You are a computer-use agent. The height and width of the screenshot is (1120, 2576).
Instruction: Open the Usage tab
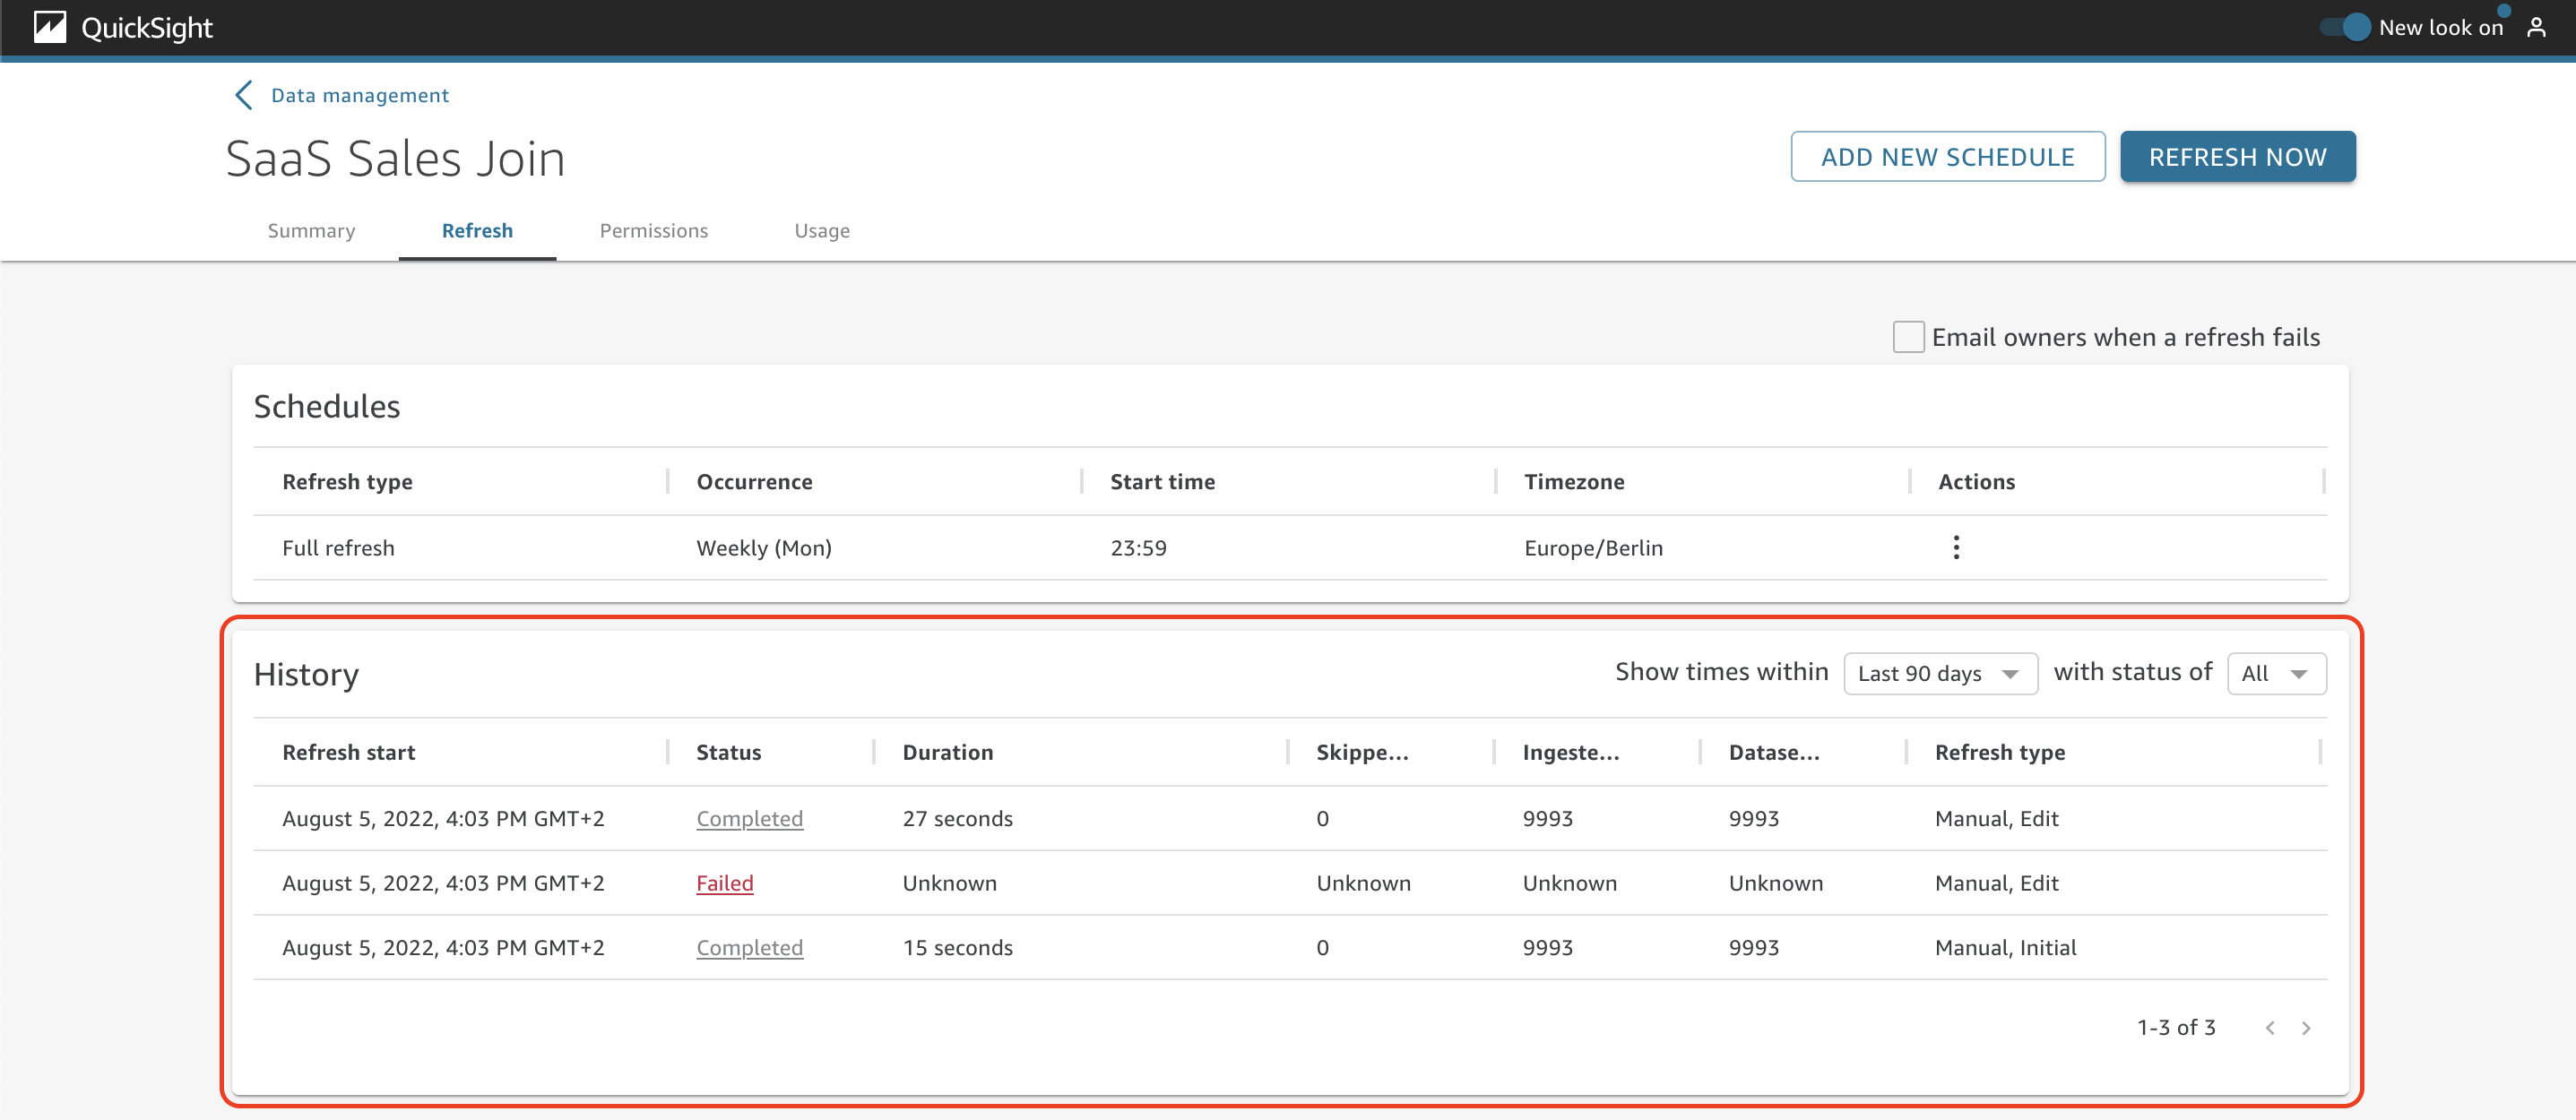822,231
